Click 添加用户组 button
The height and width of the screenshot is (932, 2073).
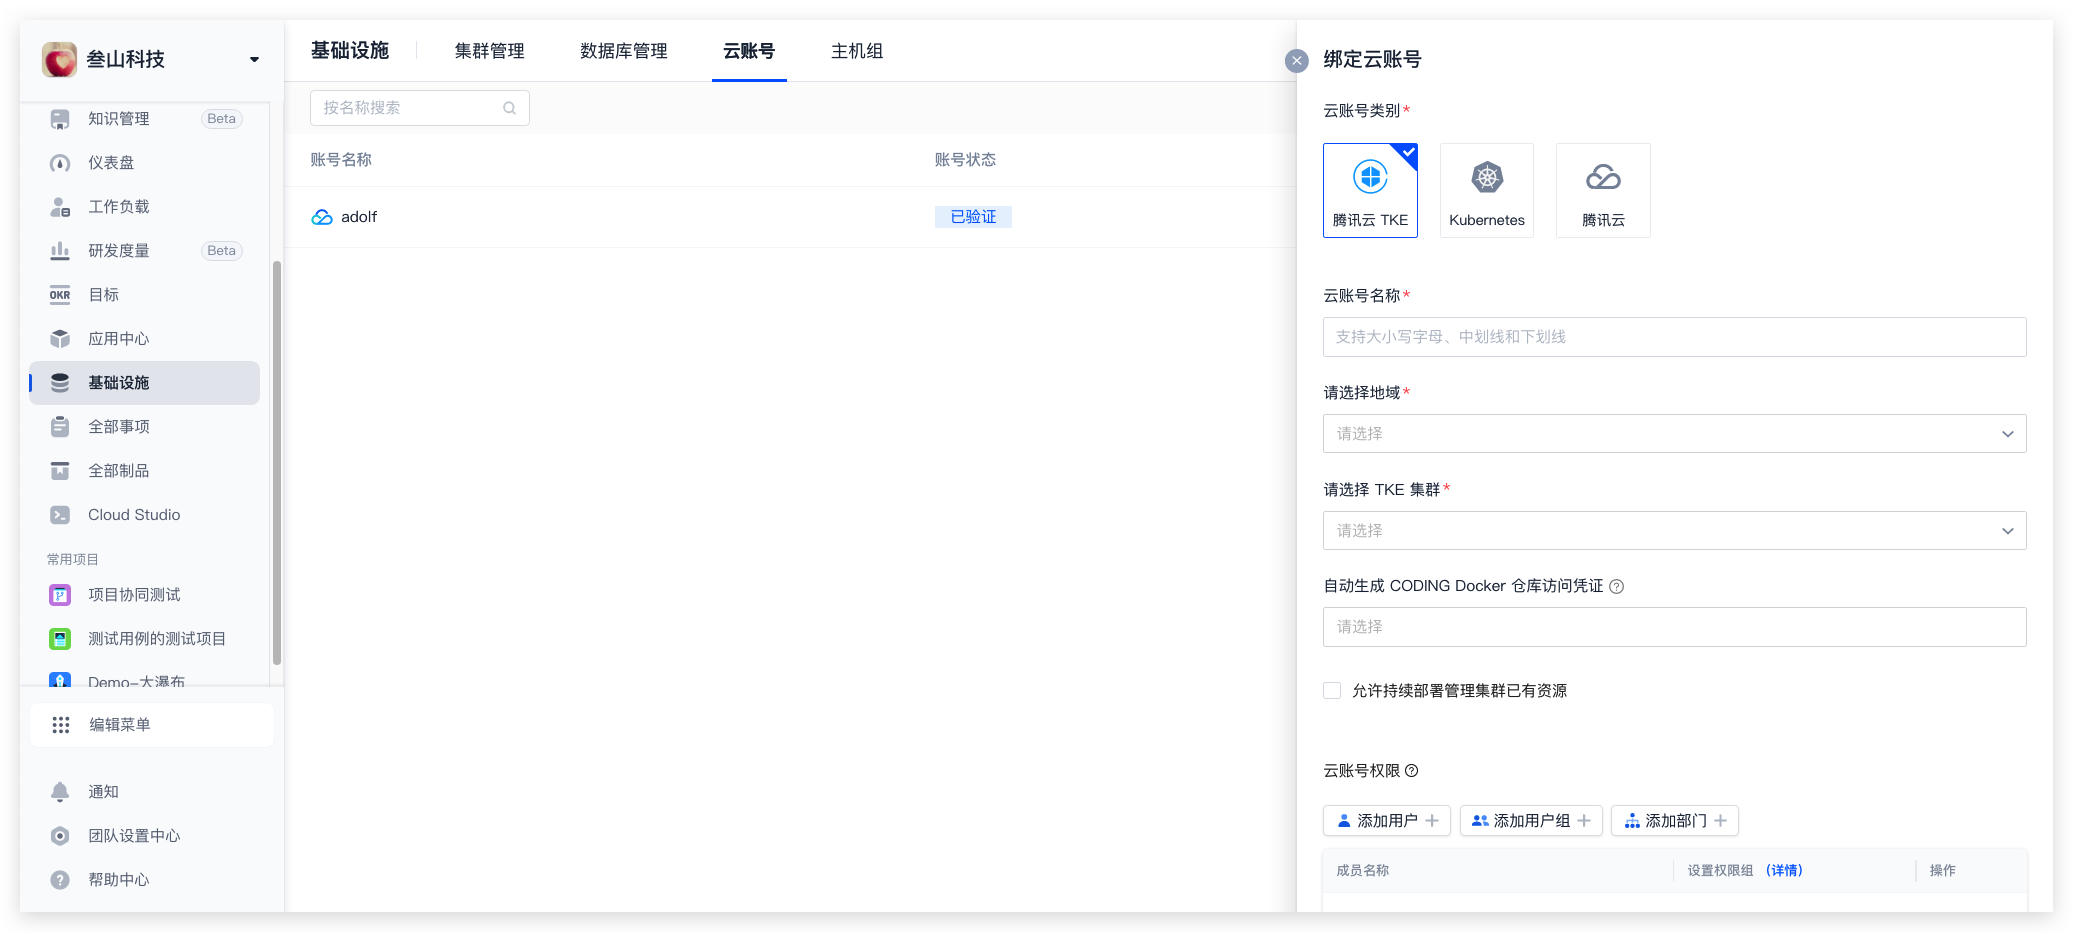(1531, 821)
